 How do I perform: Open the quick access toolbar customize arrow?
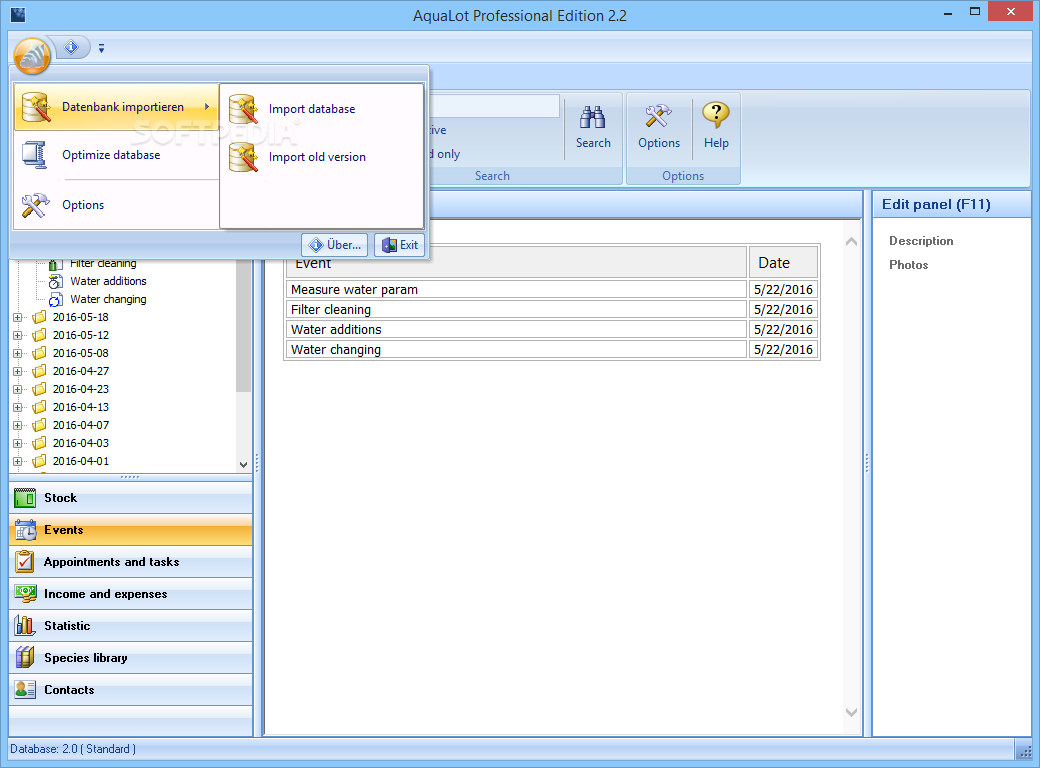[x=101, y=48]
